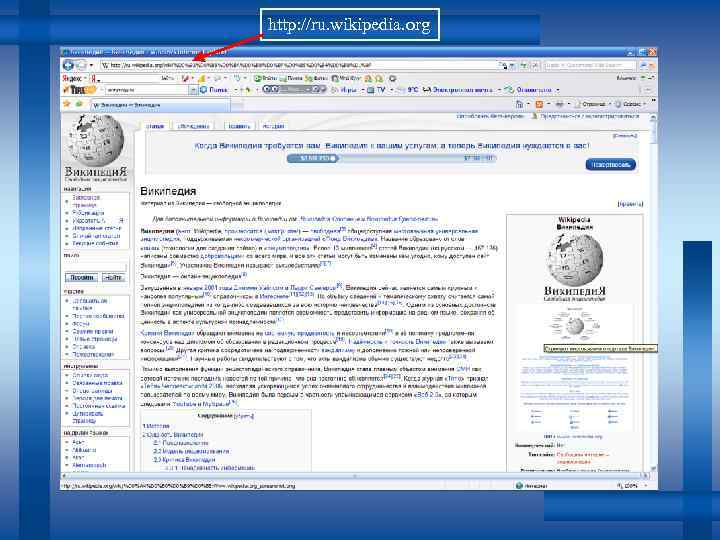The image size is (720, 540).
Task: Open Версия для печати tools link
Action: (x=97, y=398)
